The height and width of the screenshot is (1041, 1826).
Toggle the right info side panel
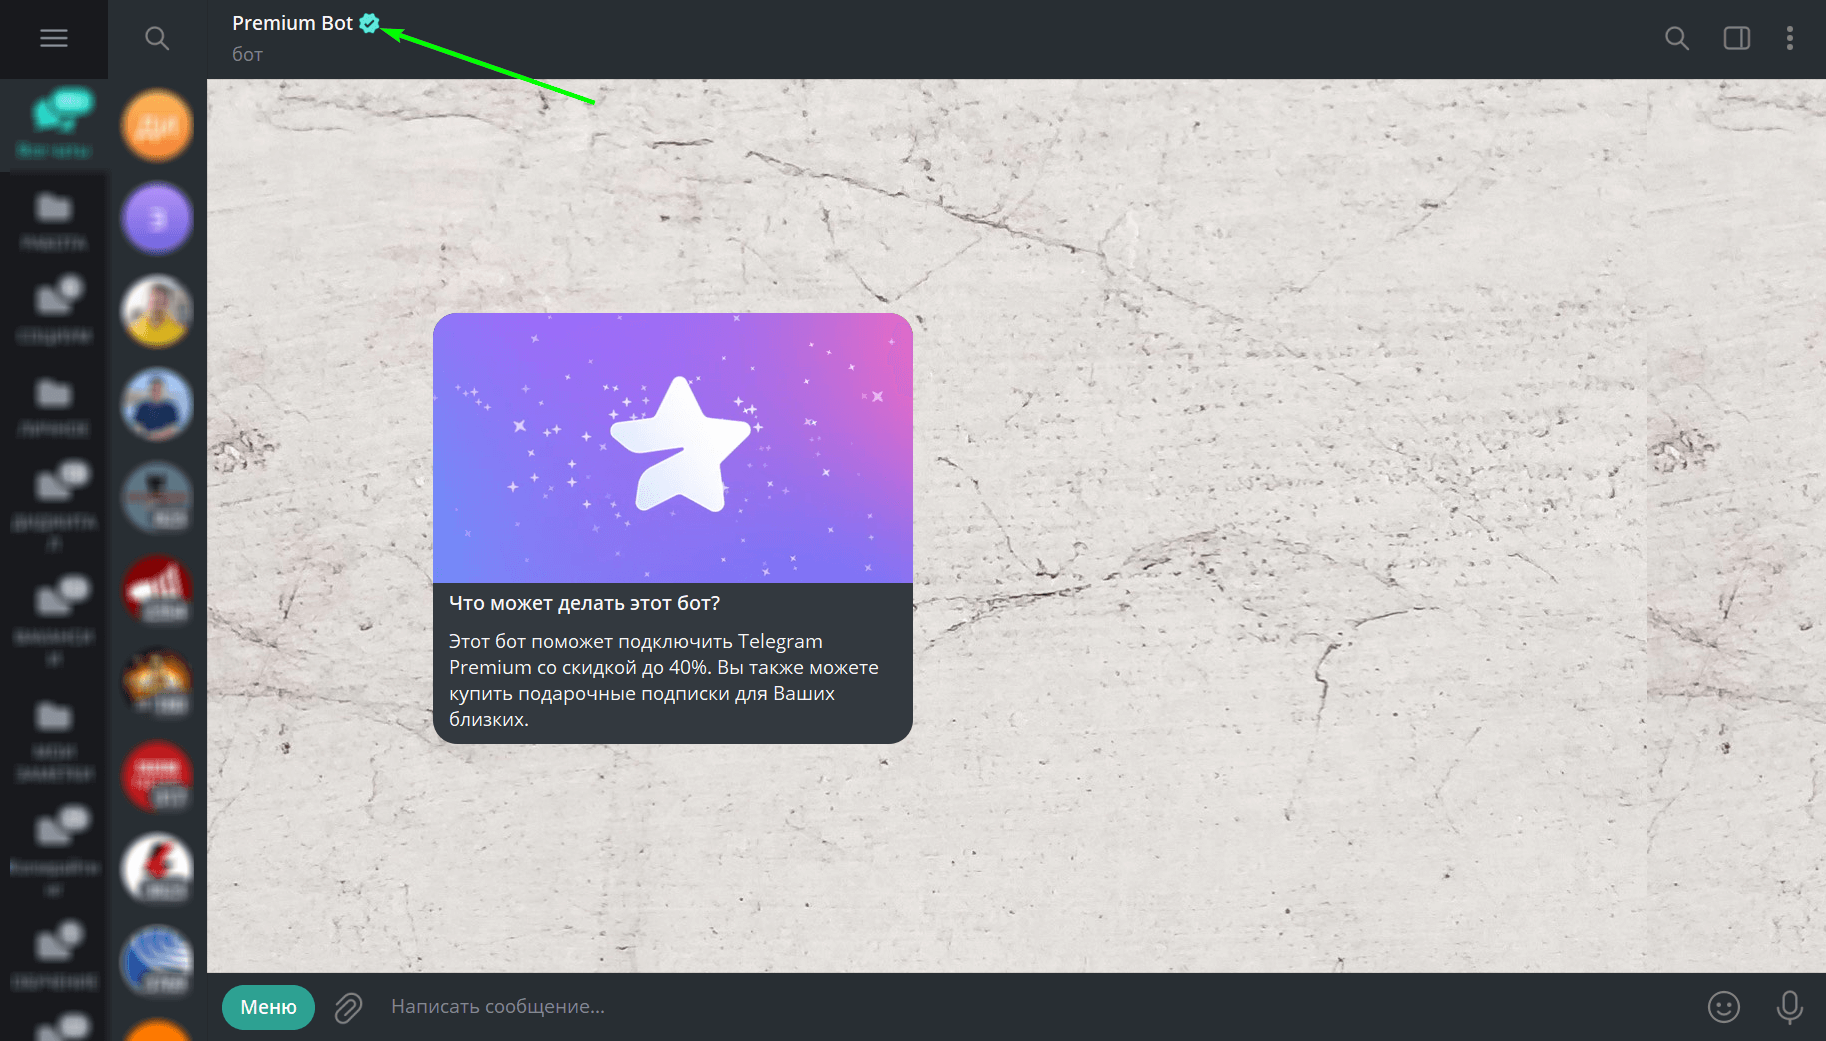tap(1737, 38)
